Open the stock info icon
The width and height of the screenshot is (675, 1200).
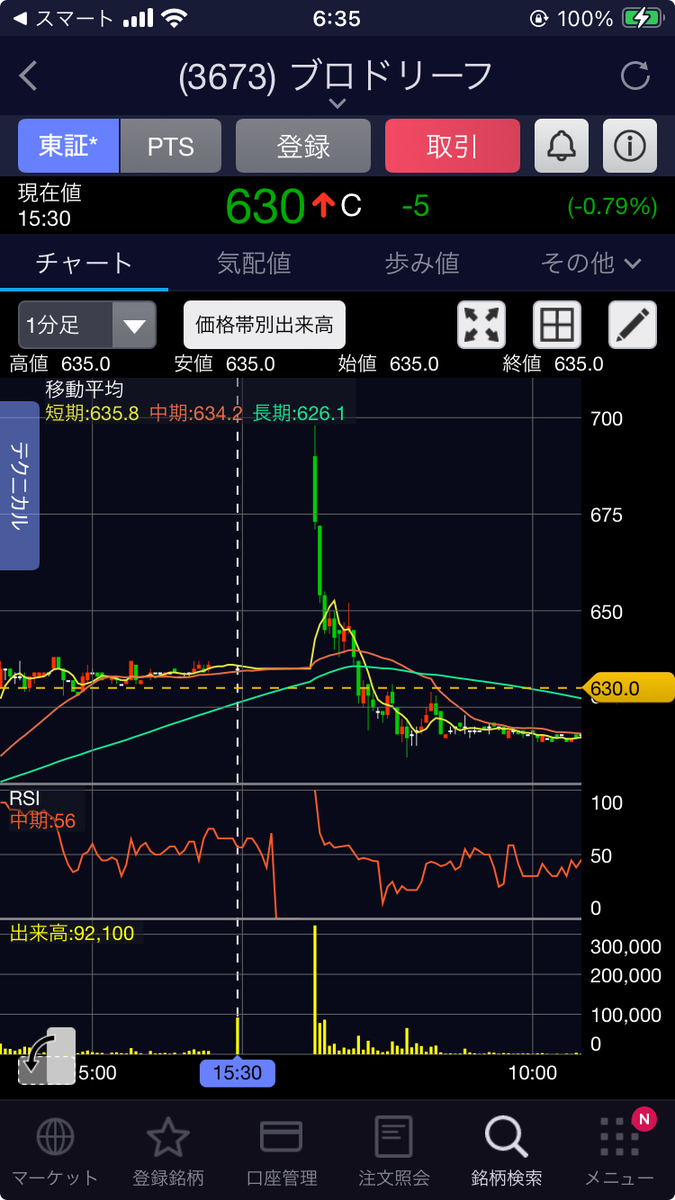(630, 146)
